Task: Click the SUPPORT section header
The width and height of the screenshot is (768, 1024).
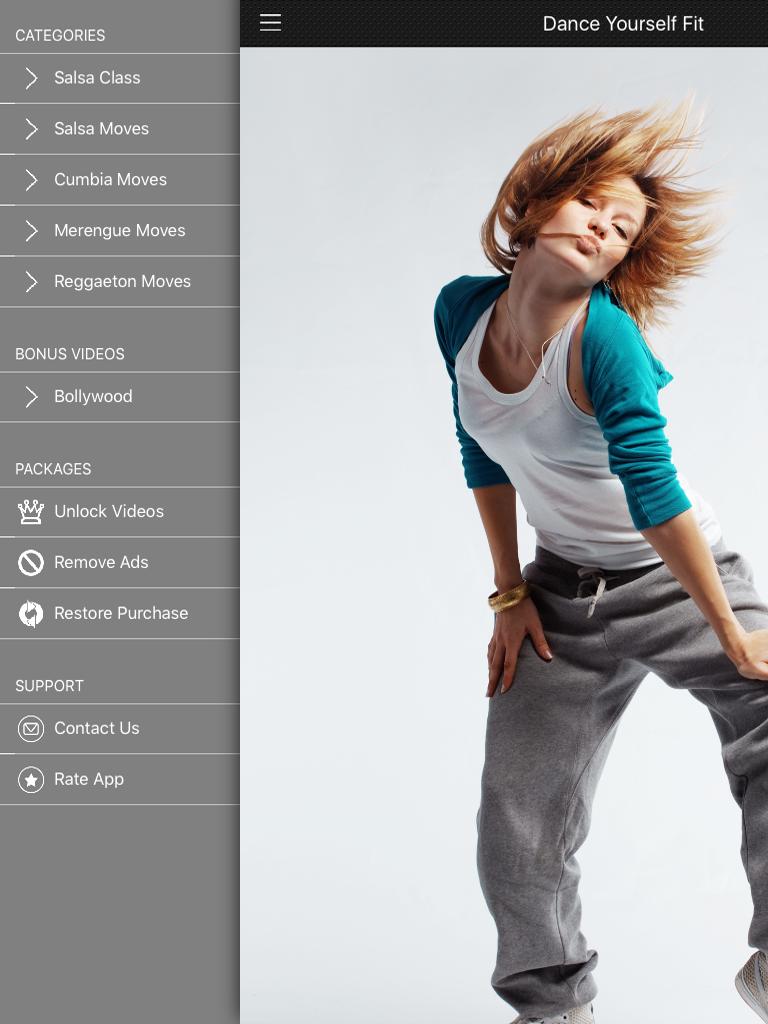Action: click(x=49, y=686)
